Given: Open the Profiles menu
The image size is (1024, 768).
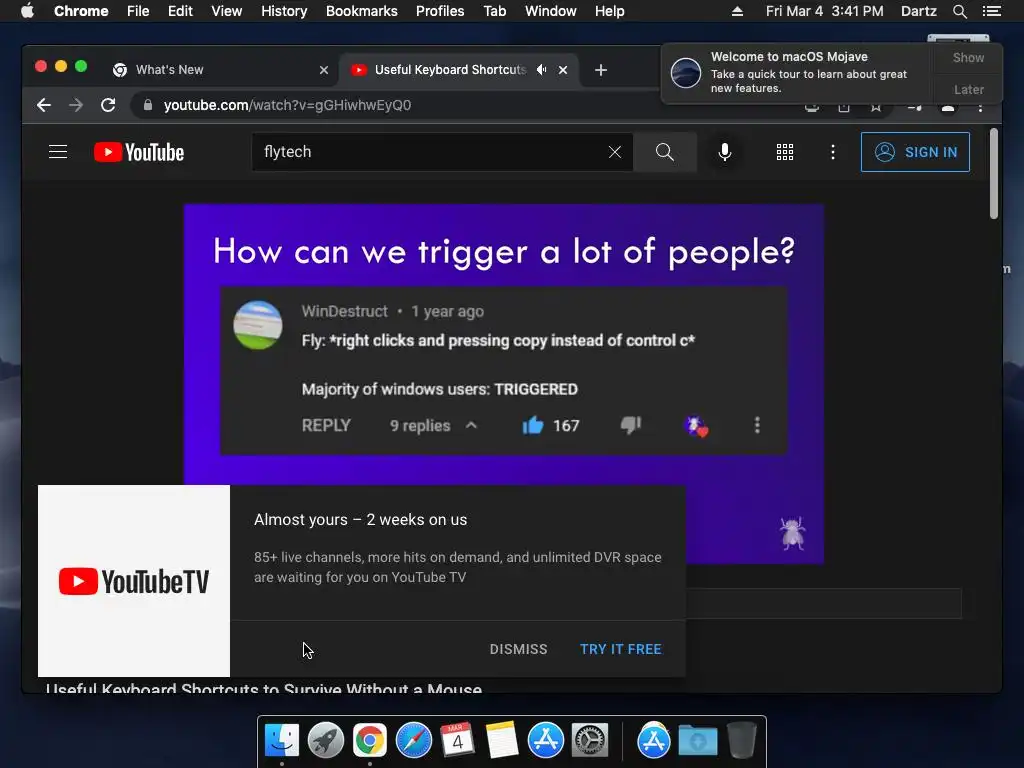Looking at the screenshot, I should (x=440, y=11).
